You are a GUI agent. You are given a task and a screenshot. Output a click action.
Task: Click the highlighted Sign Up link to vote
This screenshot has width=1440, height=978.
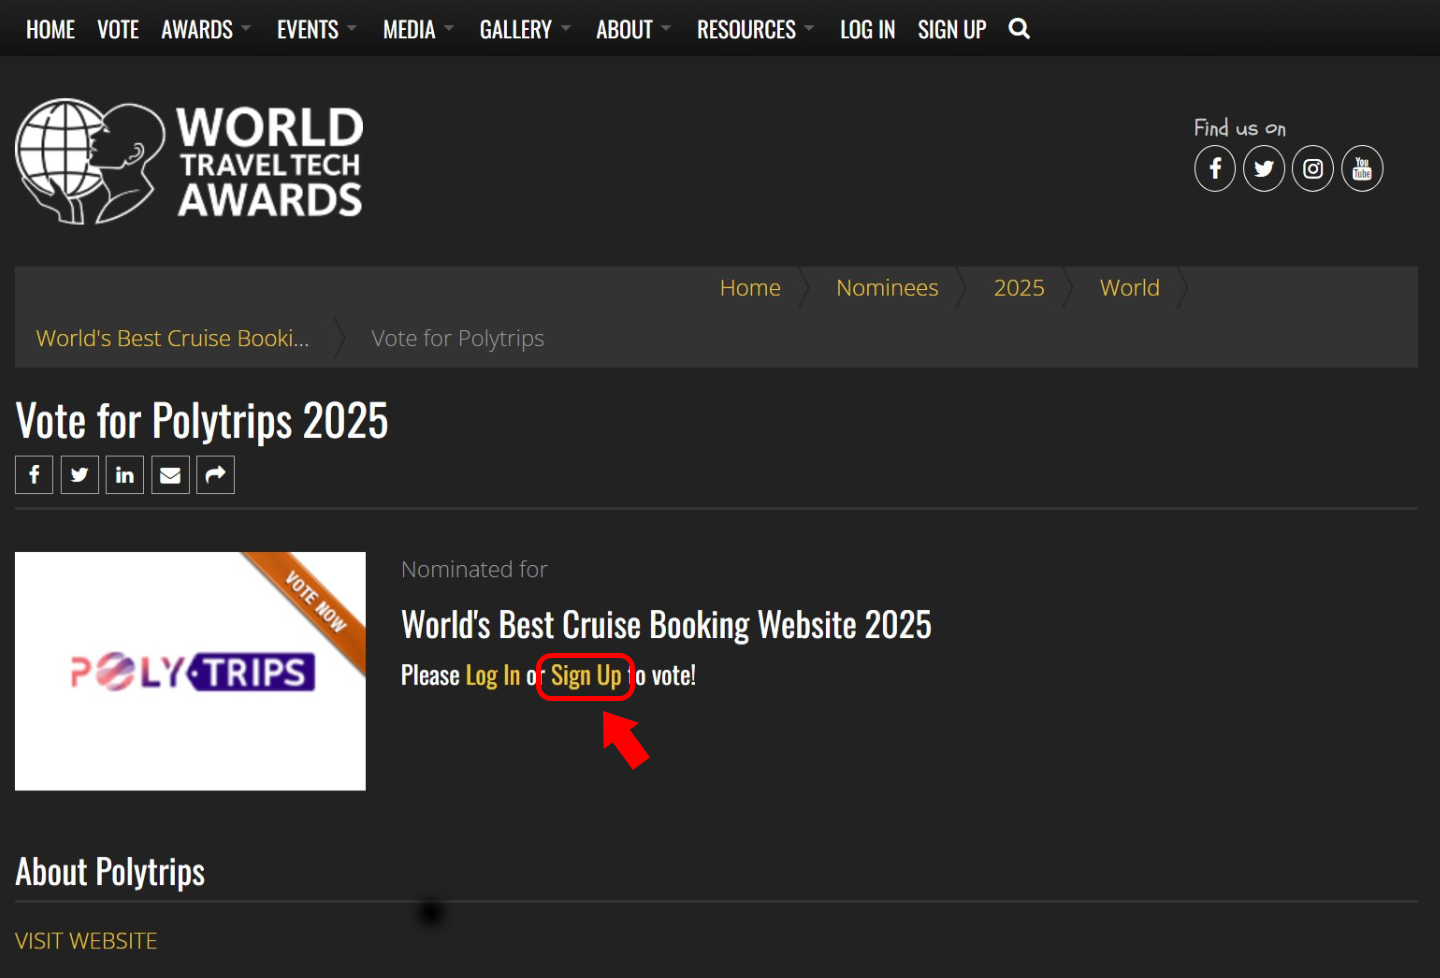[586, 676]
